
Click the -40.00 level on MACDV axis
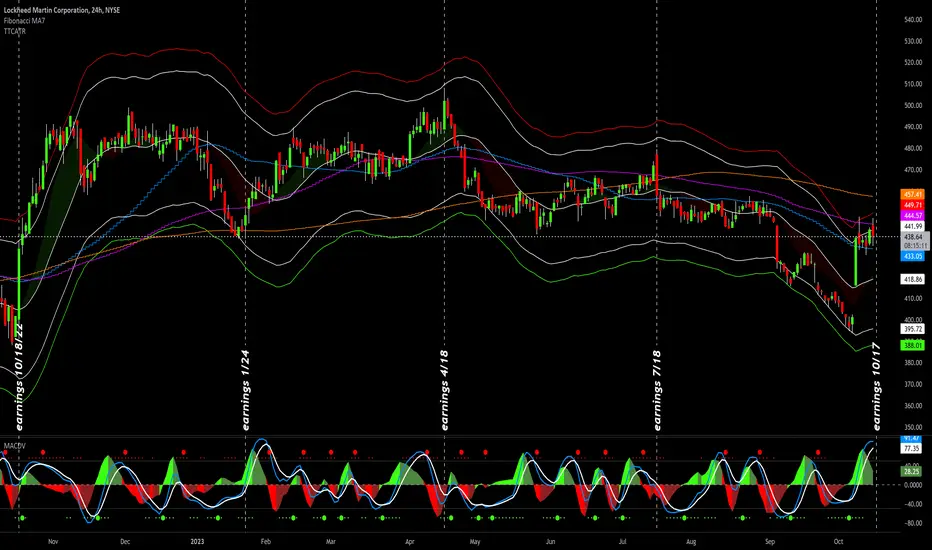click(913, 504)
